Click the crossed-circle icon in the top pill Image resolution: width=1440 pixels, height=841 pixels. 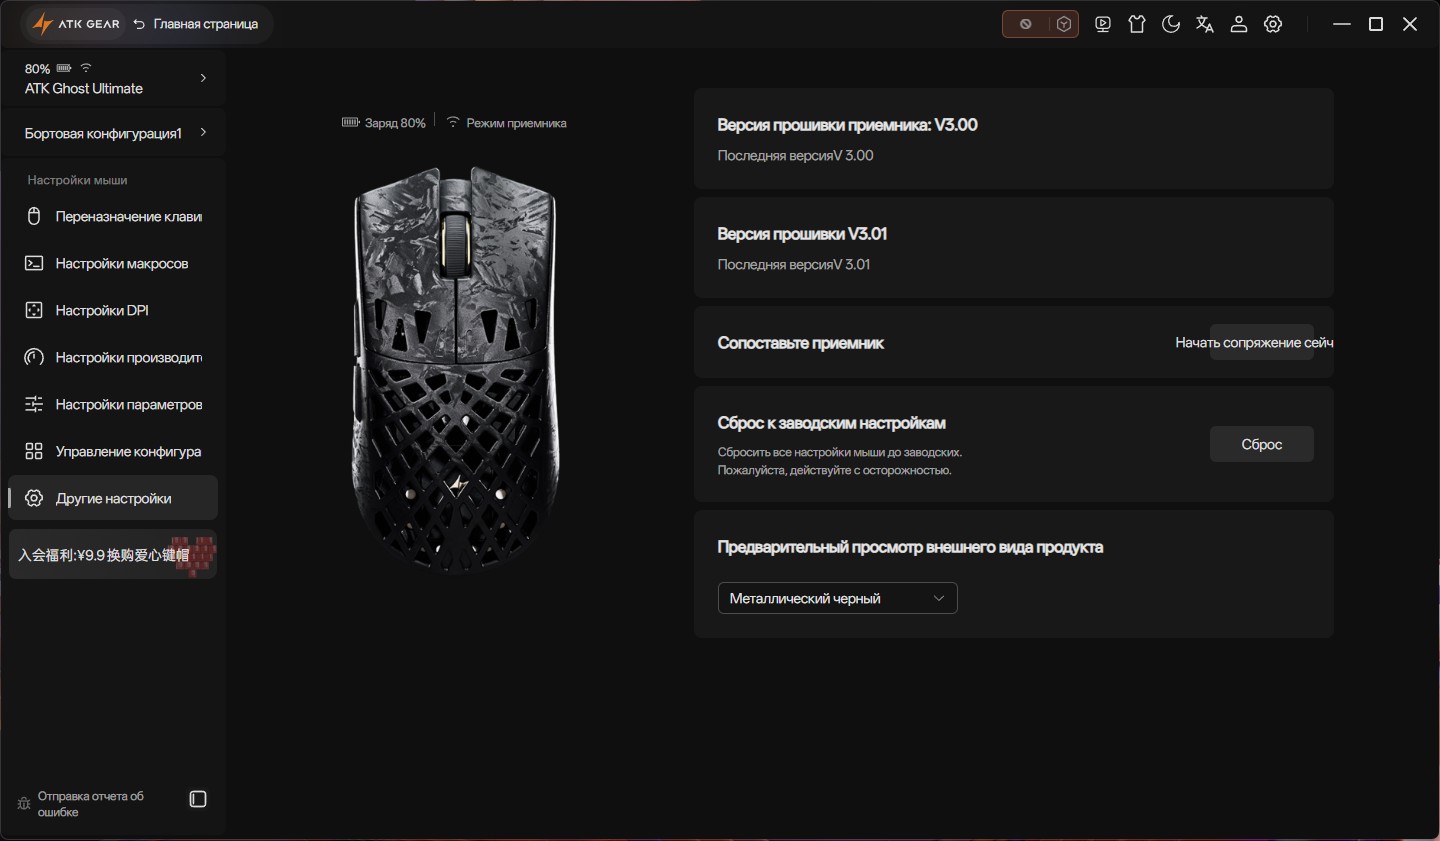tap(1025, 24)
